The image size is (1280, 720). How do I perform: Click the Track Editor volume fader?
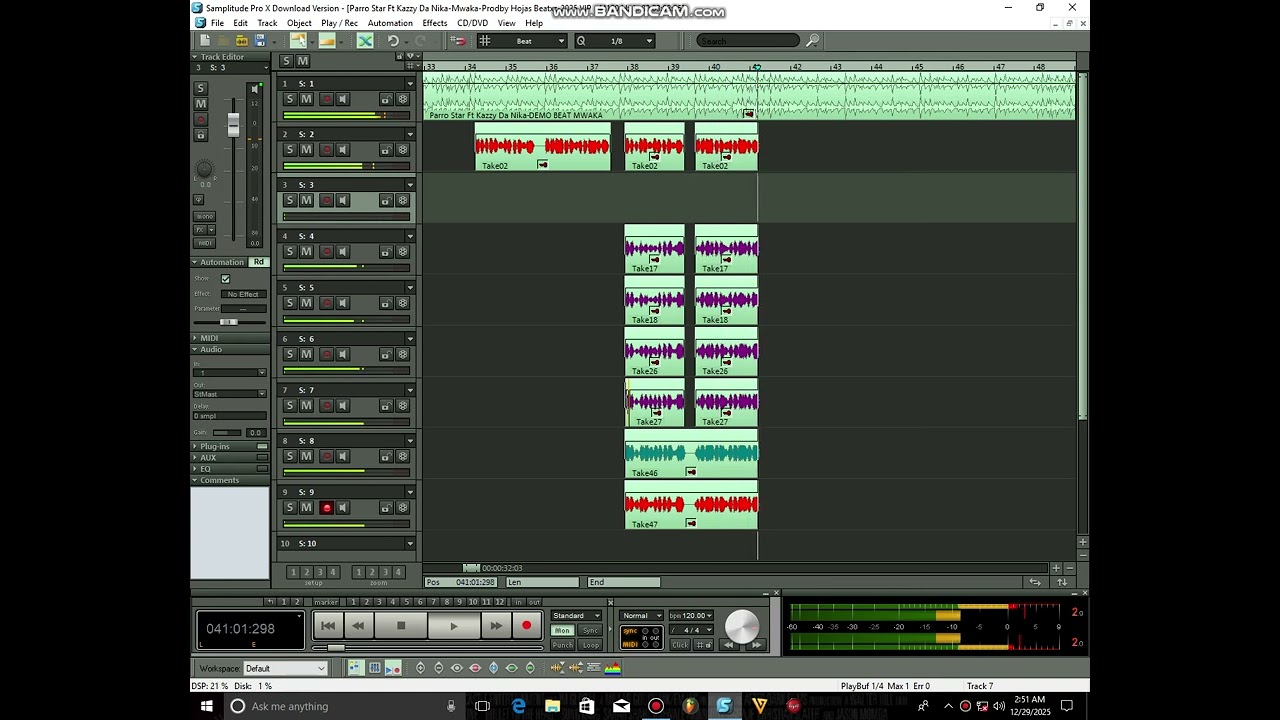click(233, 124)
